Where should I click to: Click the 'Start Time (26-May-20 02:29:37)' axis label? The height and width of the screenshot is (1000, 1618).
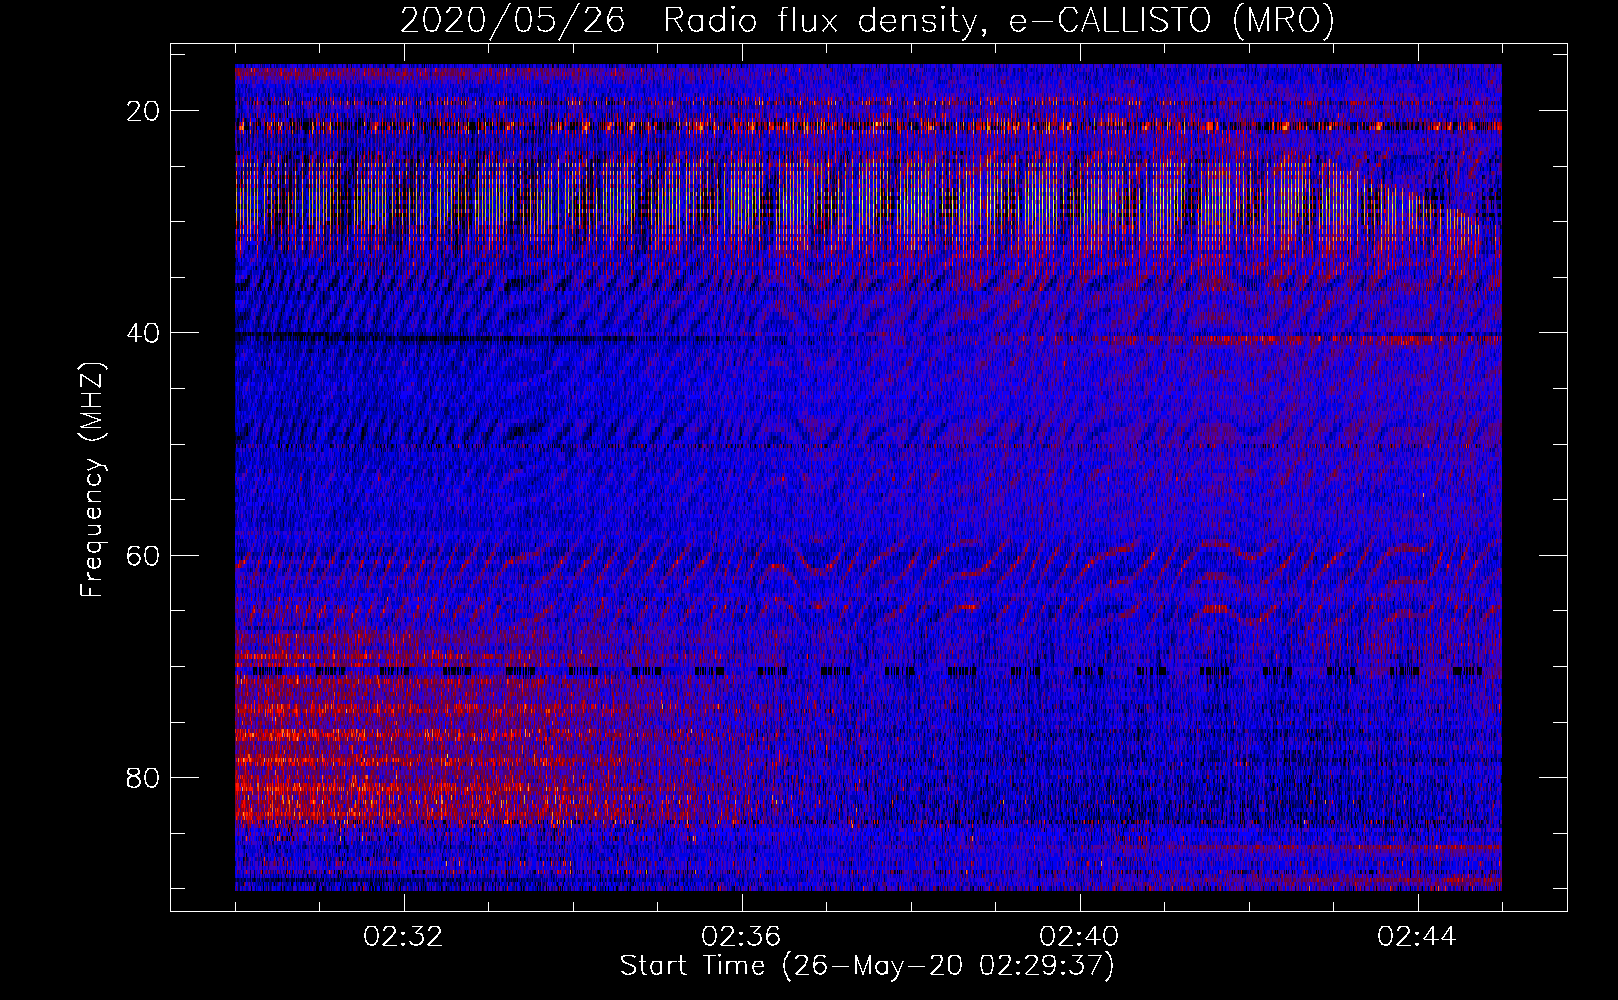tap(867, 966)
